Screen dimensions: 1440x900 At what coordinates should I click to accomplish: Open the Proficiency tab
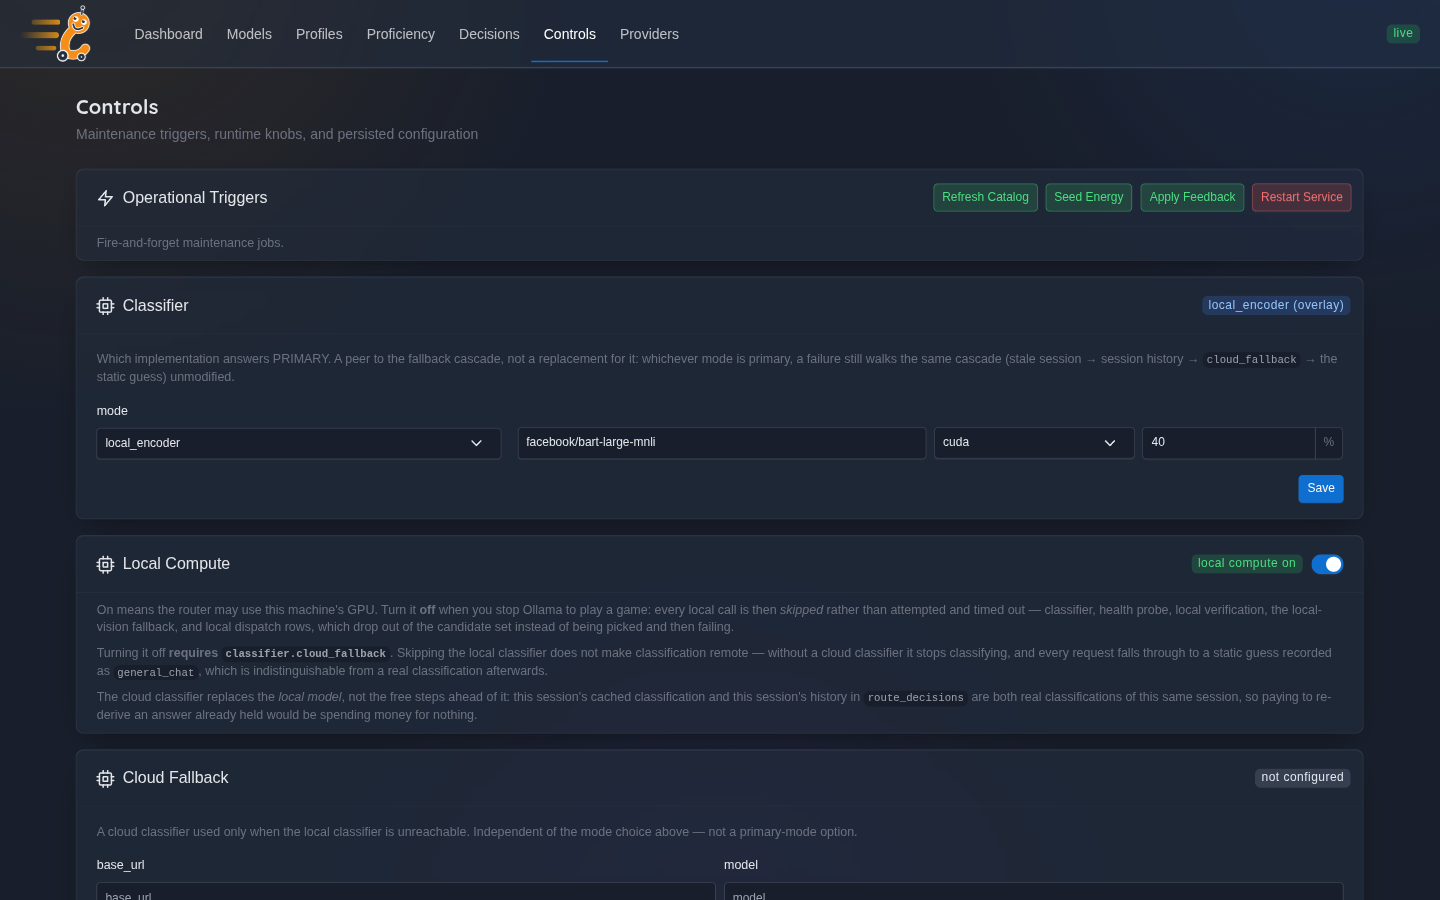point(400,34)
